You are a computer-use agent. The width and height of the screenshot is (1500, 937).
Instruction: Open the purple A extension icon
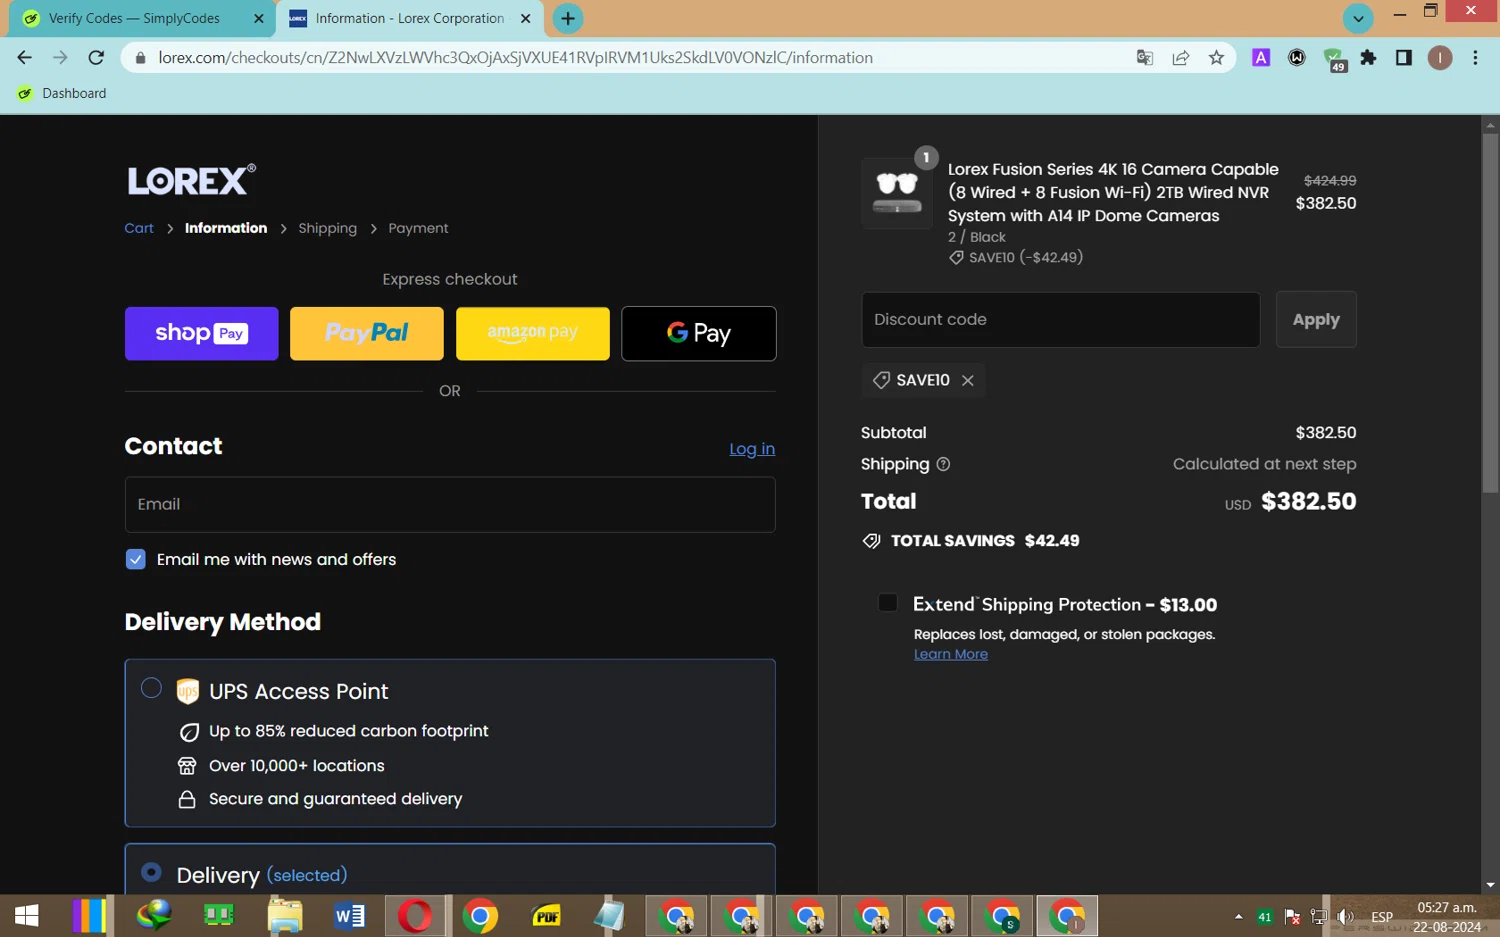point(1261,58)
